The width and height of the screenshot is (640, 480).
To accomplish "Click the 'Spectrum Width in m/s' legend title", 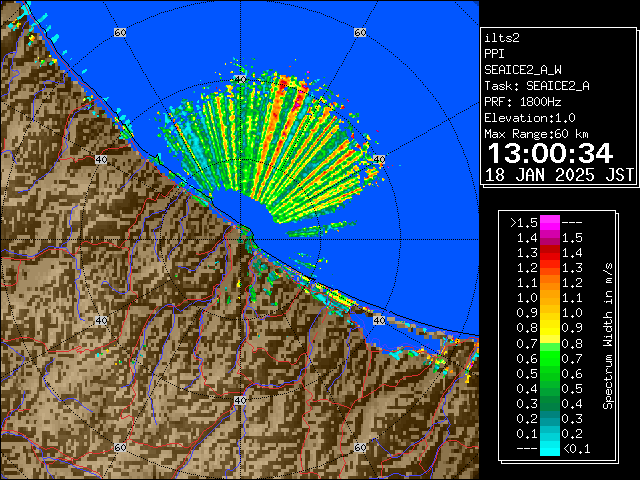I will pyautogui.click(x=608, y=336).
